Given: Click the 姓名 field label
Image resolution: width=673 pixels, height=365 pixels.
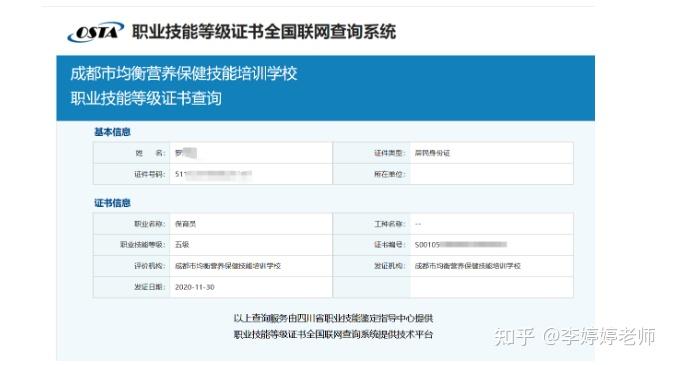Looking at the screenshot, I should tap(150, 153).
